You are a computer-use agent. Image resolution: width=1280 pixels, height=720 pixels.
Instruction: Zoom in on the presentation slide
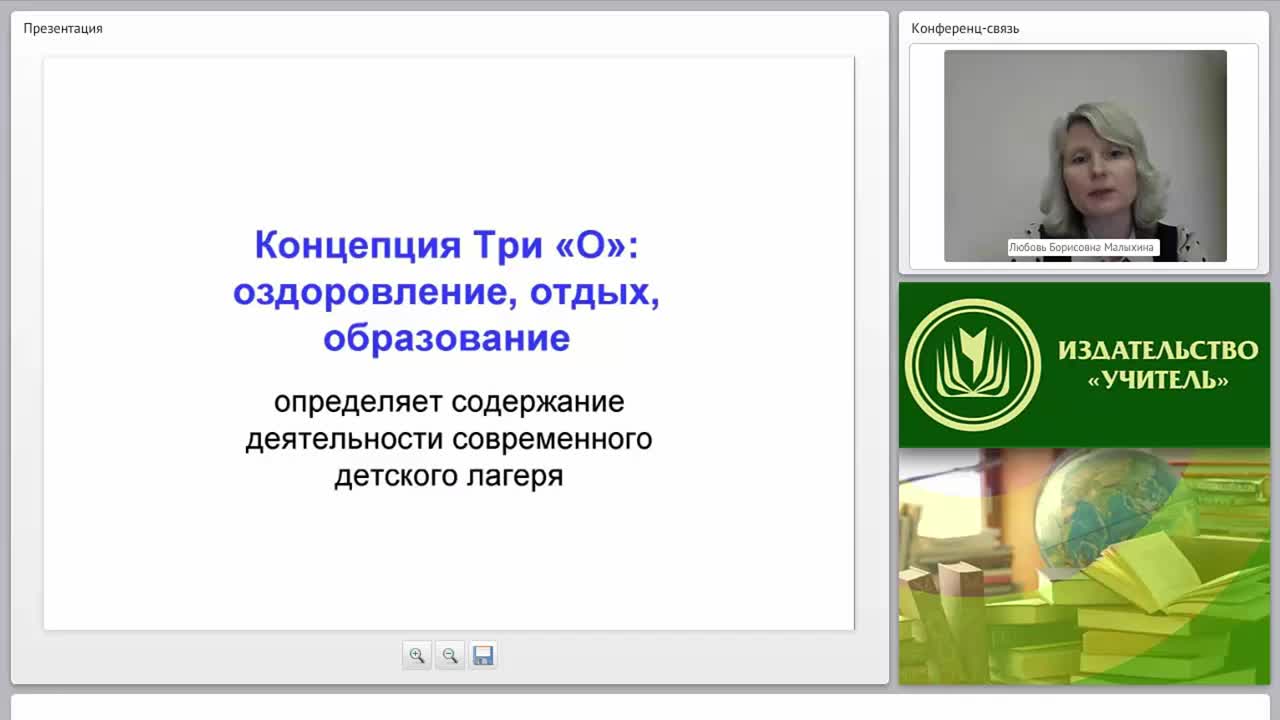[417, 656]
